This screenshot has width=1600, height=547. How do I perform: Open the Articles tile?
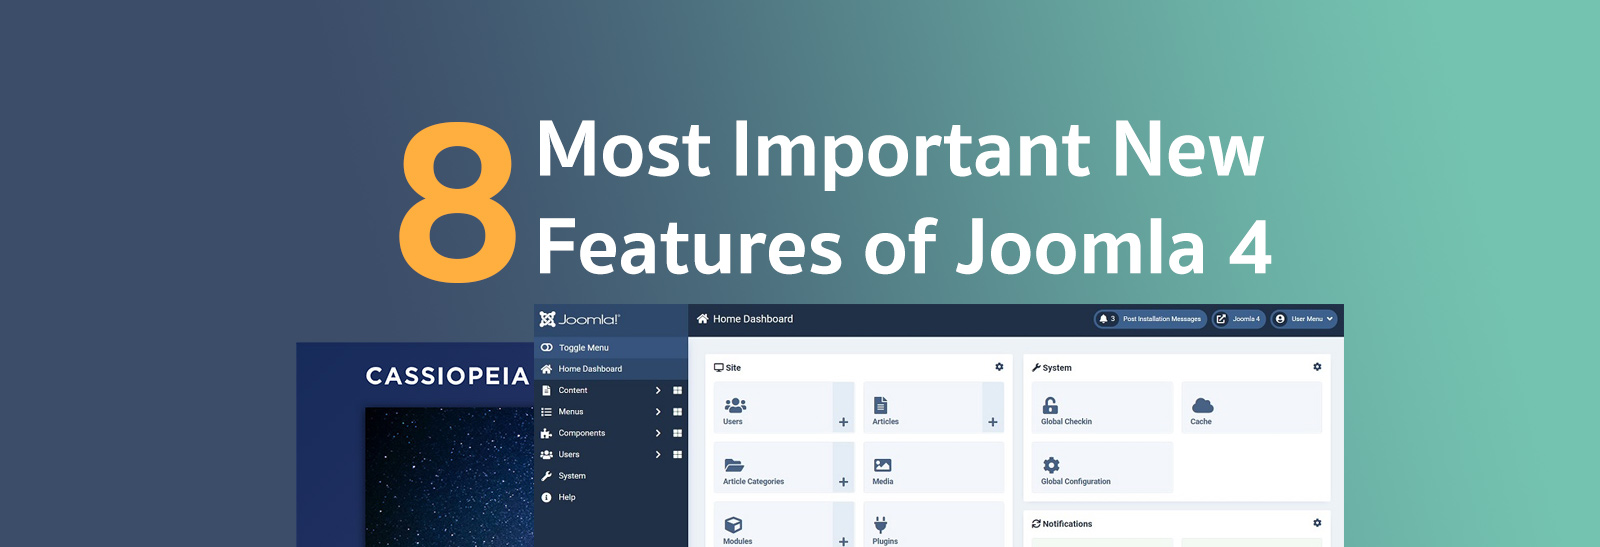922,407
